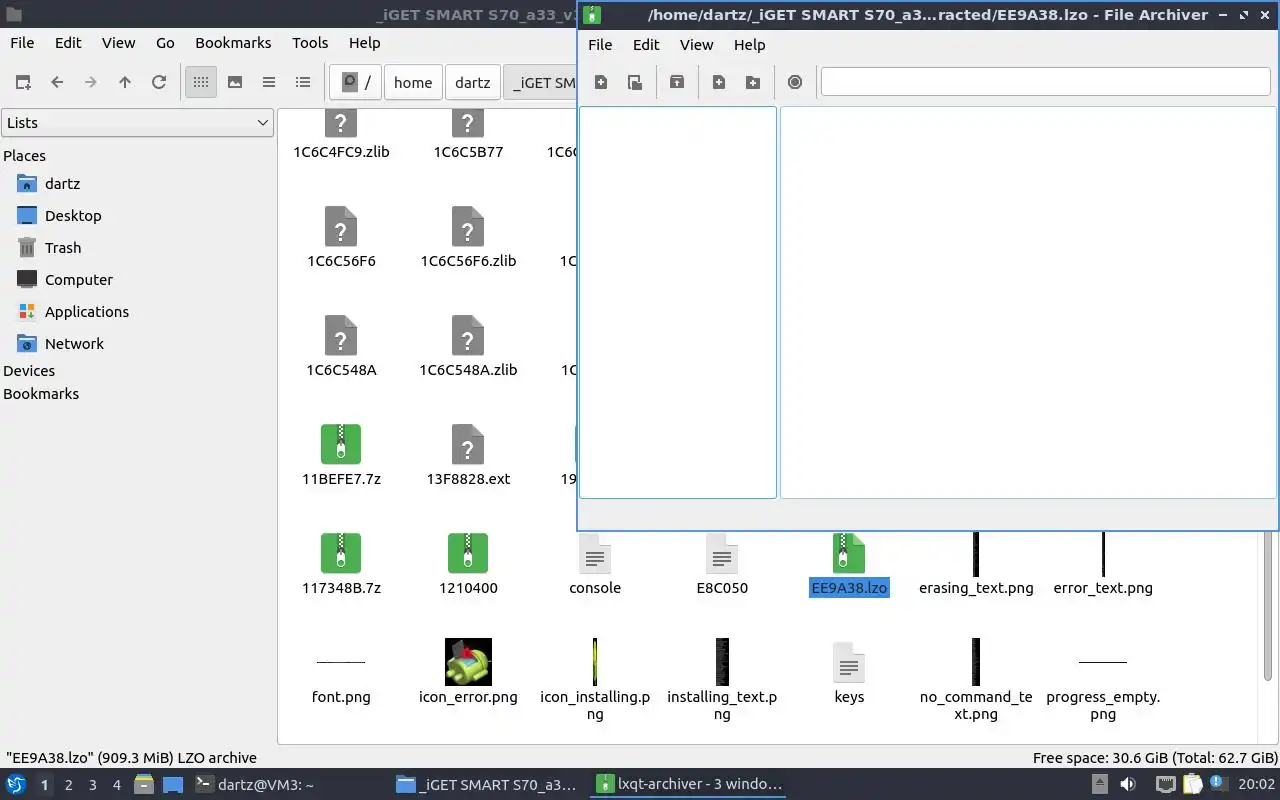Viewport: 1280px width, 800px height.
Task: Click Bookmarks header in side pane
Action: click(x=41, y=394)
